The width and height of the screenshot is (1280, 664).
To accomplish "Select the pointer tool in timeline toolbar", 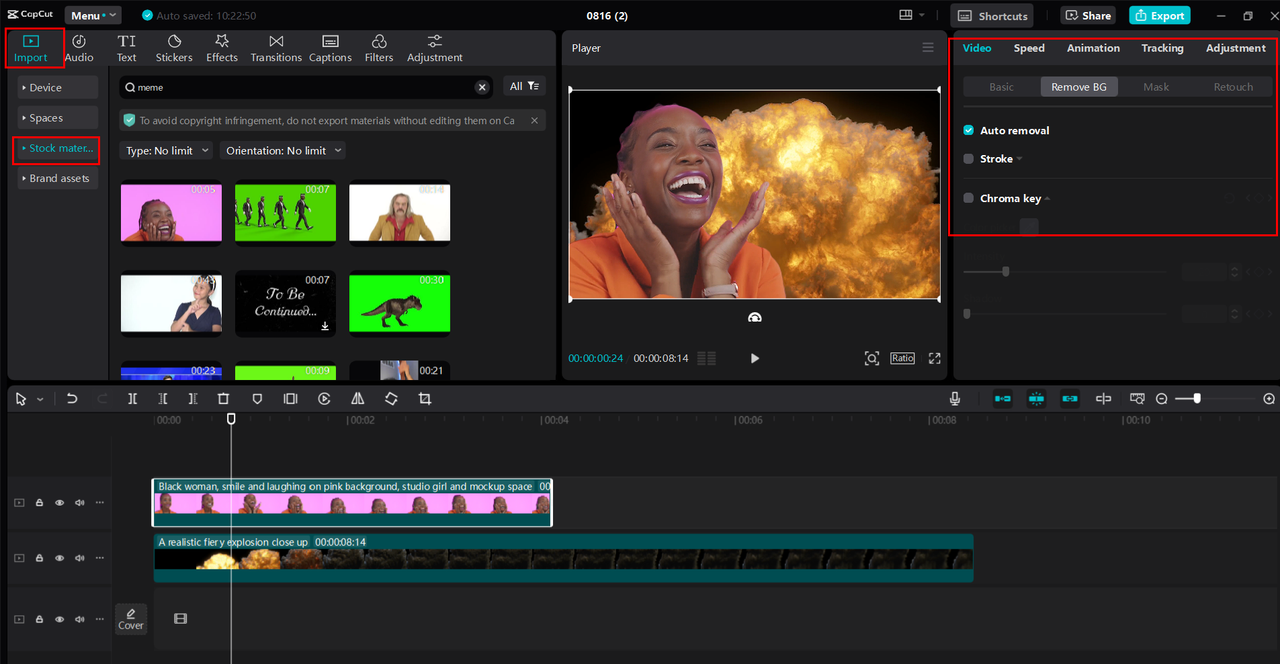I will 22,398.
